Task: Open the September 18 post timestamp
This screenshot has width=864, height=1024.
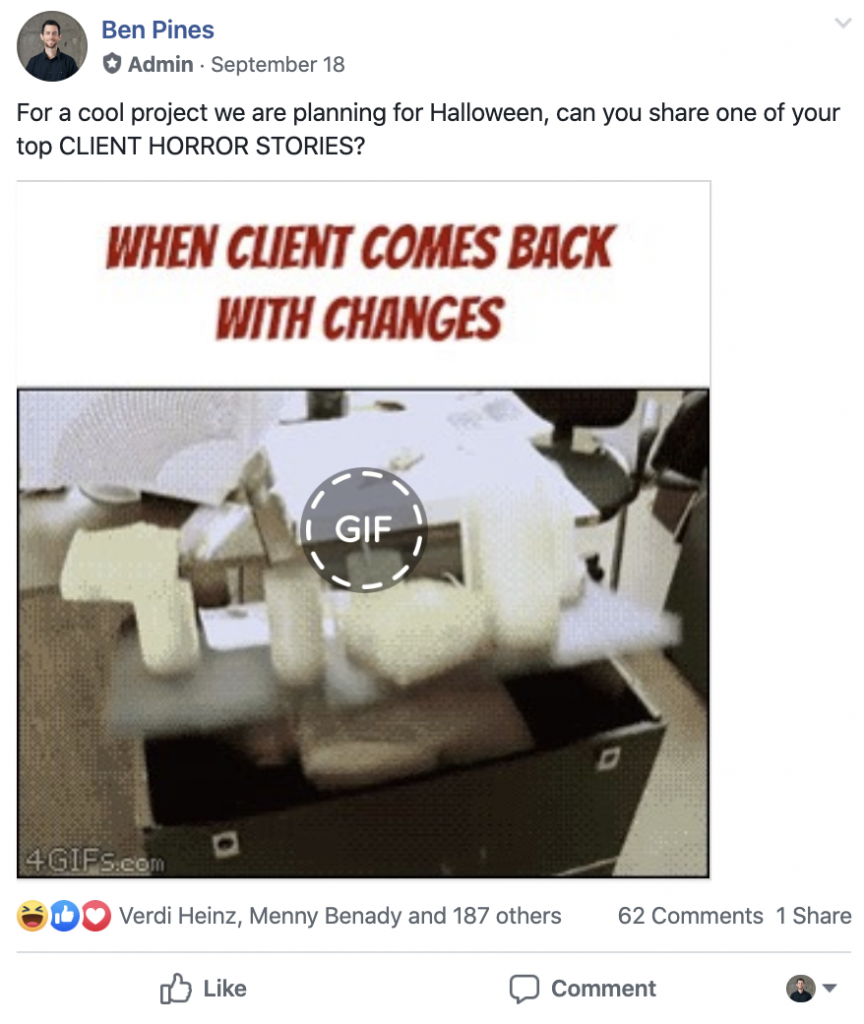Action: click(x=278, y=65)
